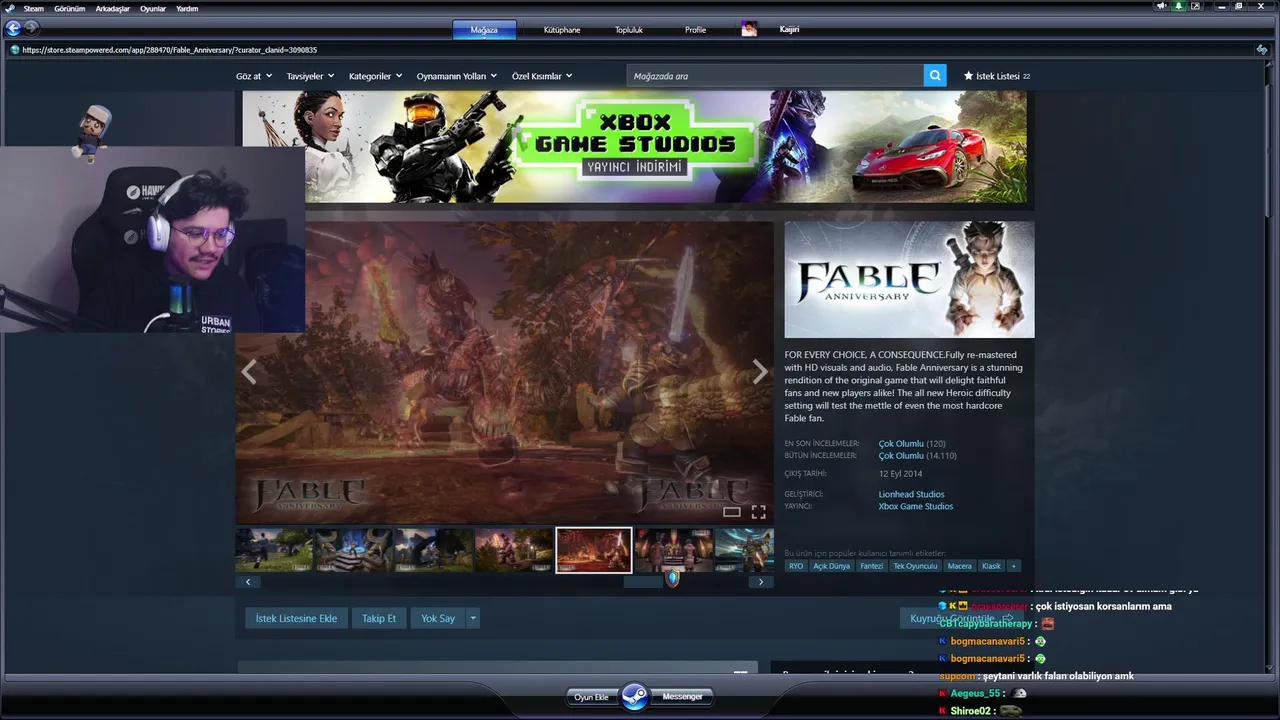Show the next screenshot in the large viewer
Viewport: 1280px width, 720px height.
click(x=760, y=372)
